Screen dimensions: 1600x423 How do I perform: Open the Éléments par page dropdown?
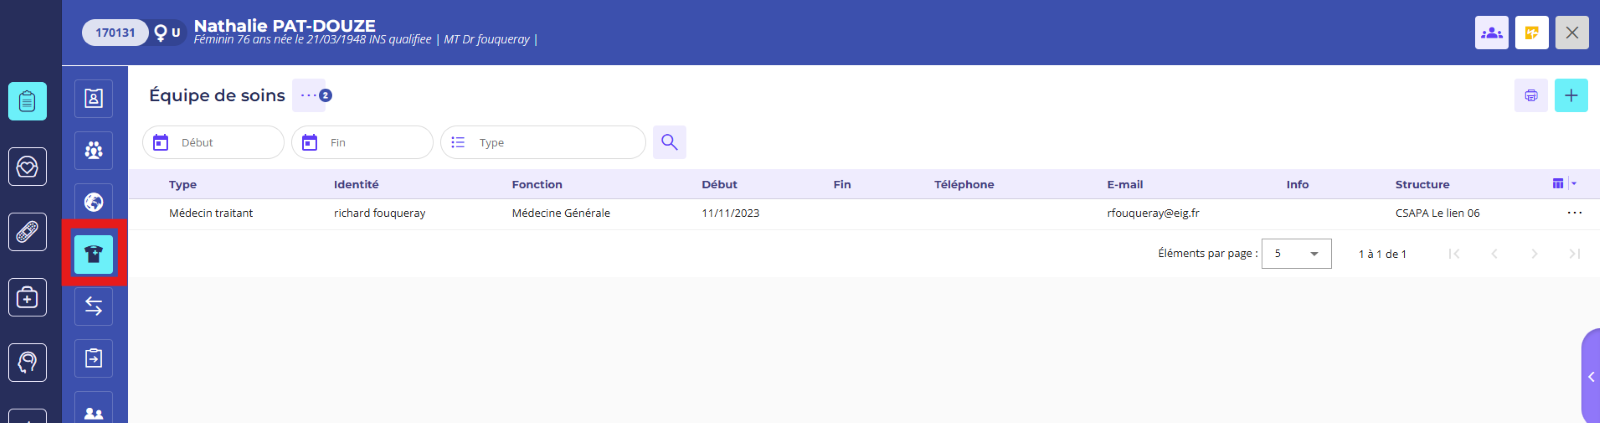(1296, 254)
